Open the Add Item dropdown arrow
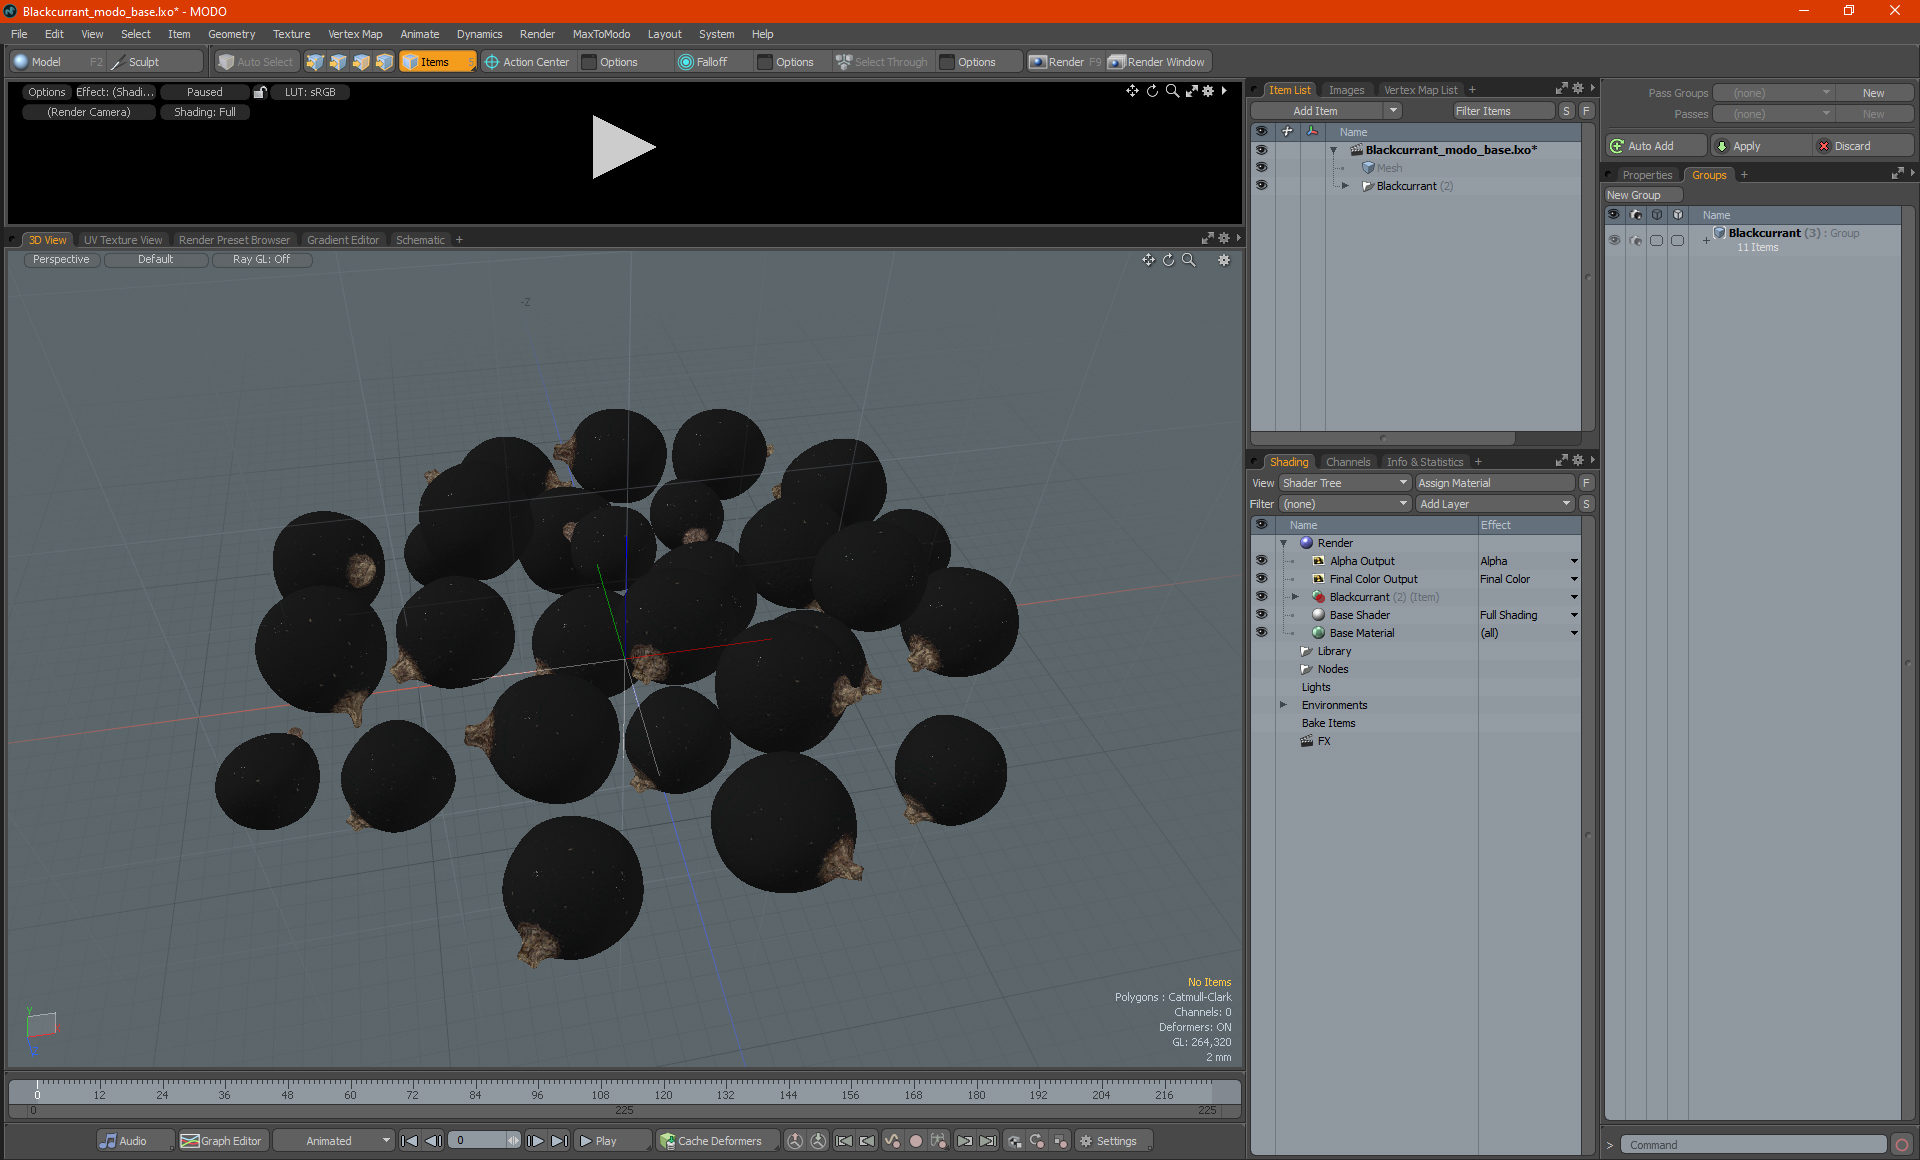The height and width of the screenshot is (1160, 1920). tap(1393, 111)
